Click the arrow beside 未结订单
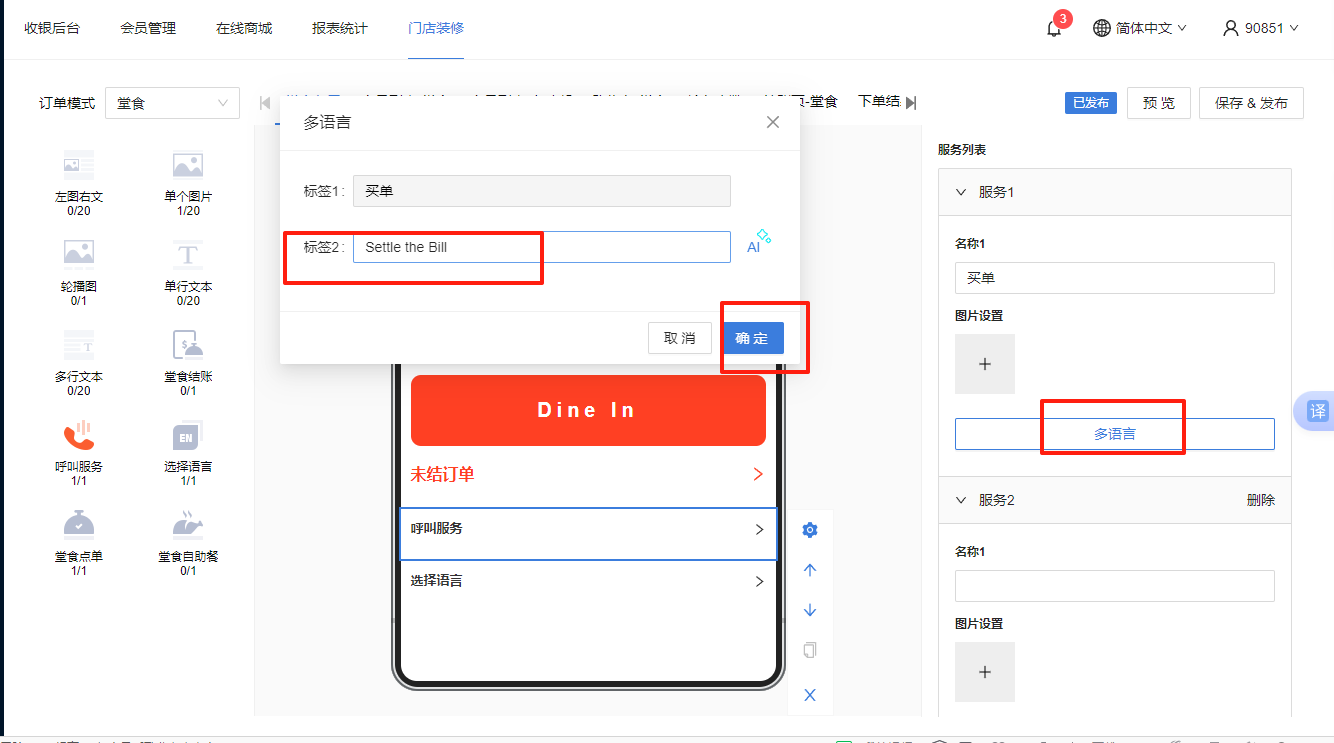1334x743 pixels. 758,474
